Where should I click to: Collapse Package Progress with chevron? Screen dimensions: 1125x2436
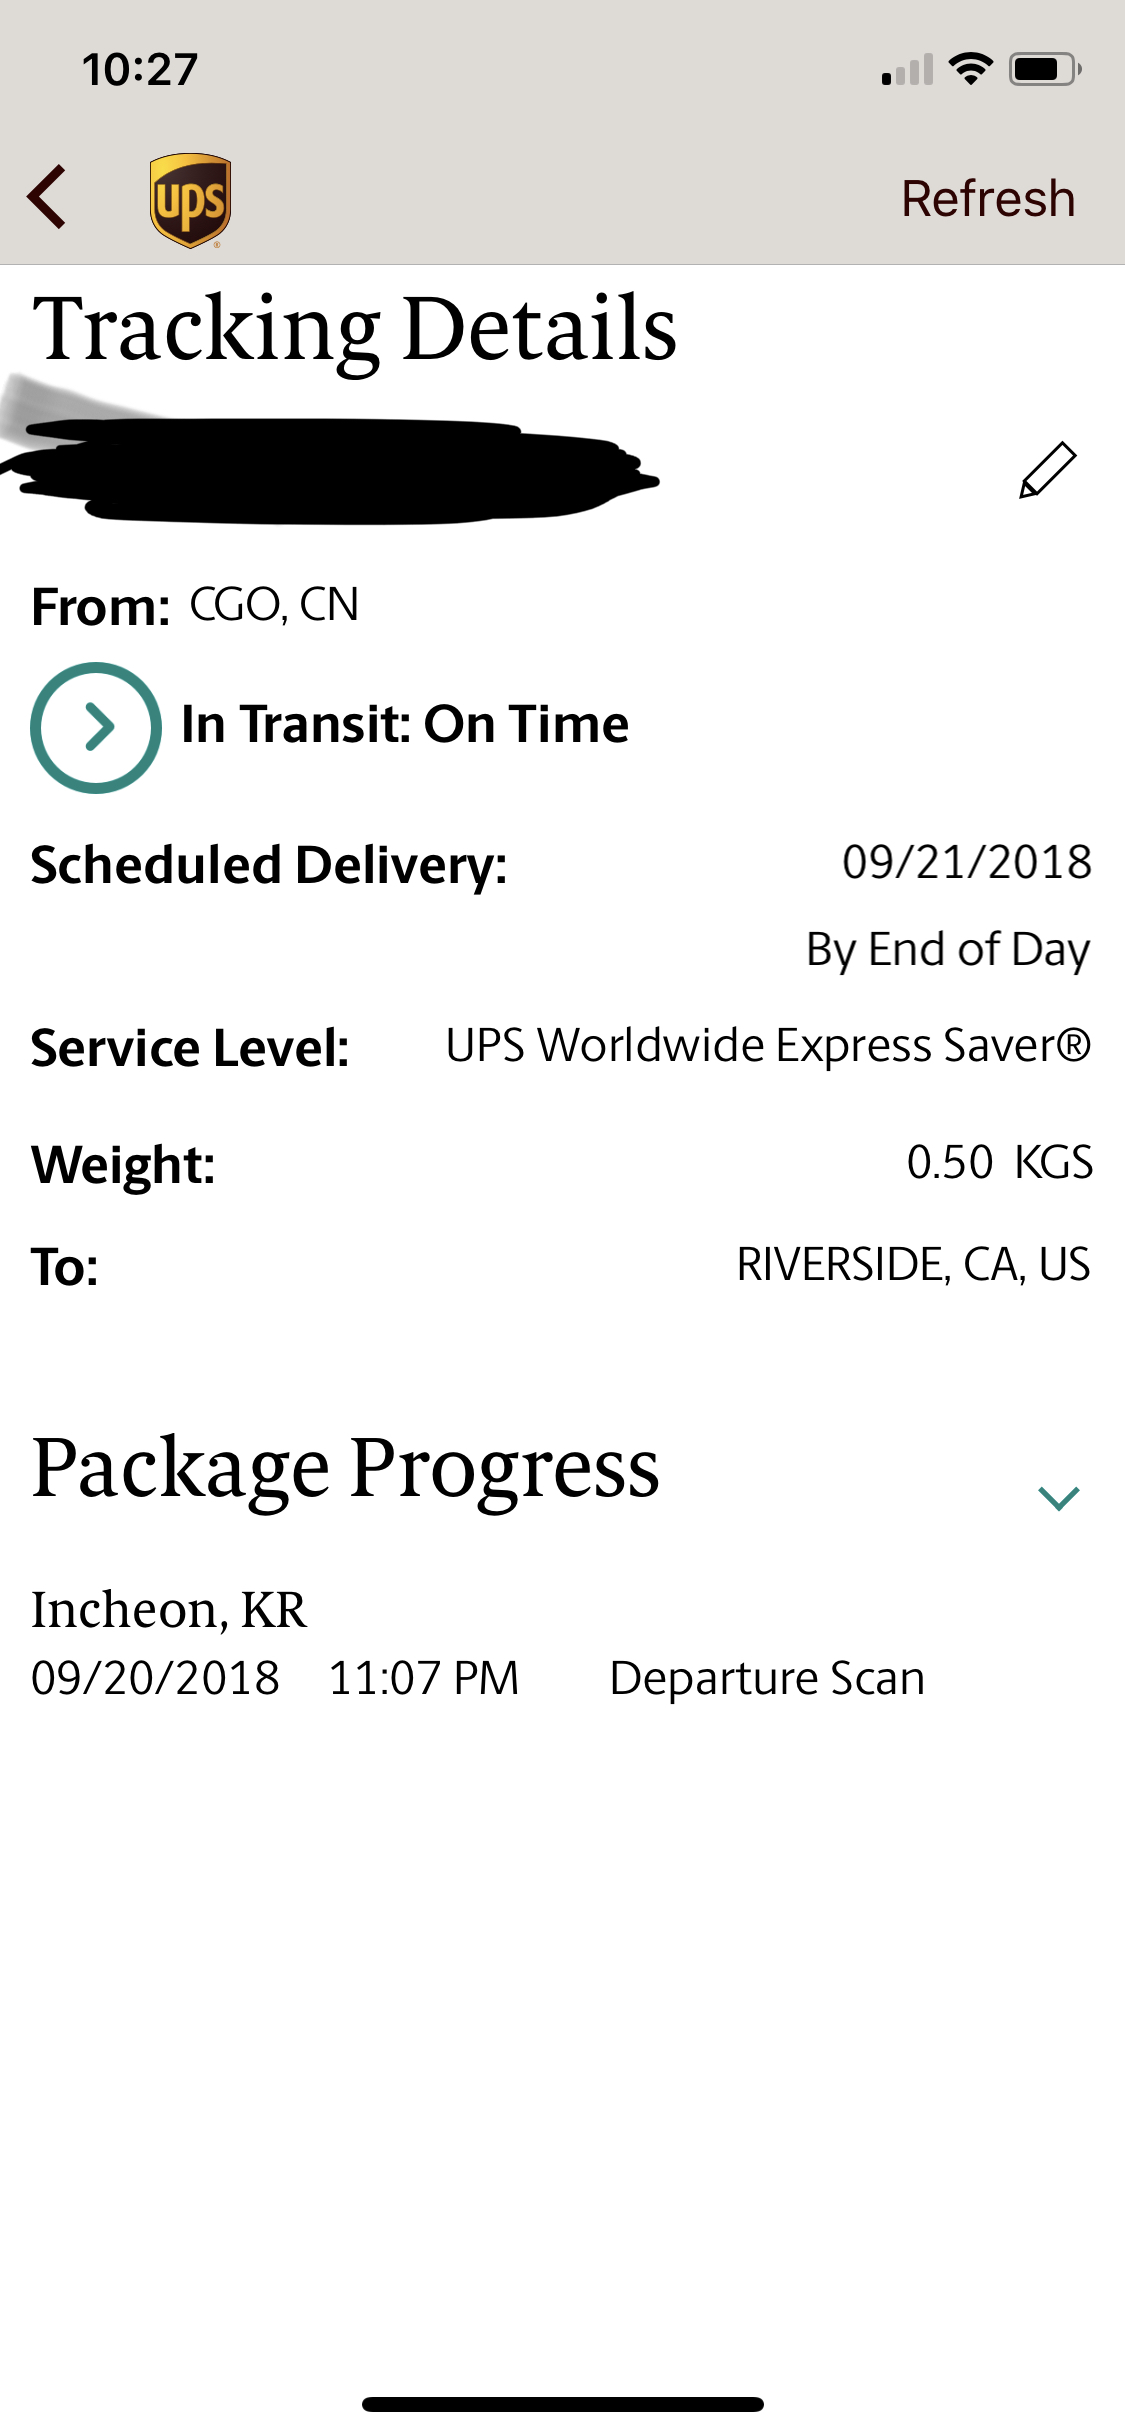coord(1058,1497)
